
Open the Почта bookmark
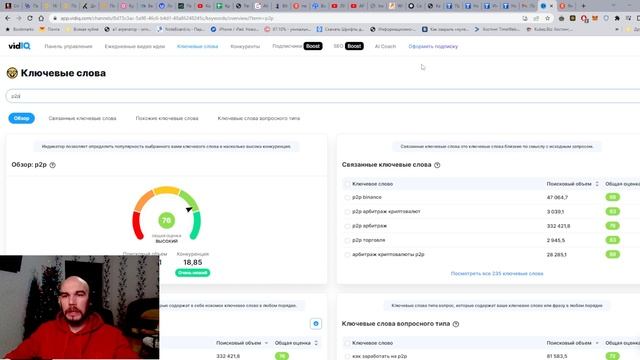click(49, 29)
